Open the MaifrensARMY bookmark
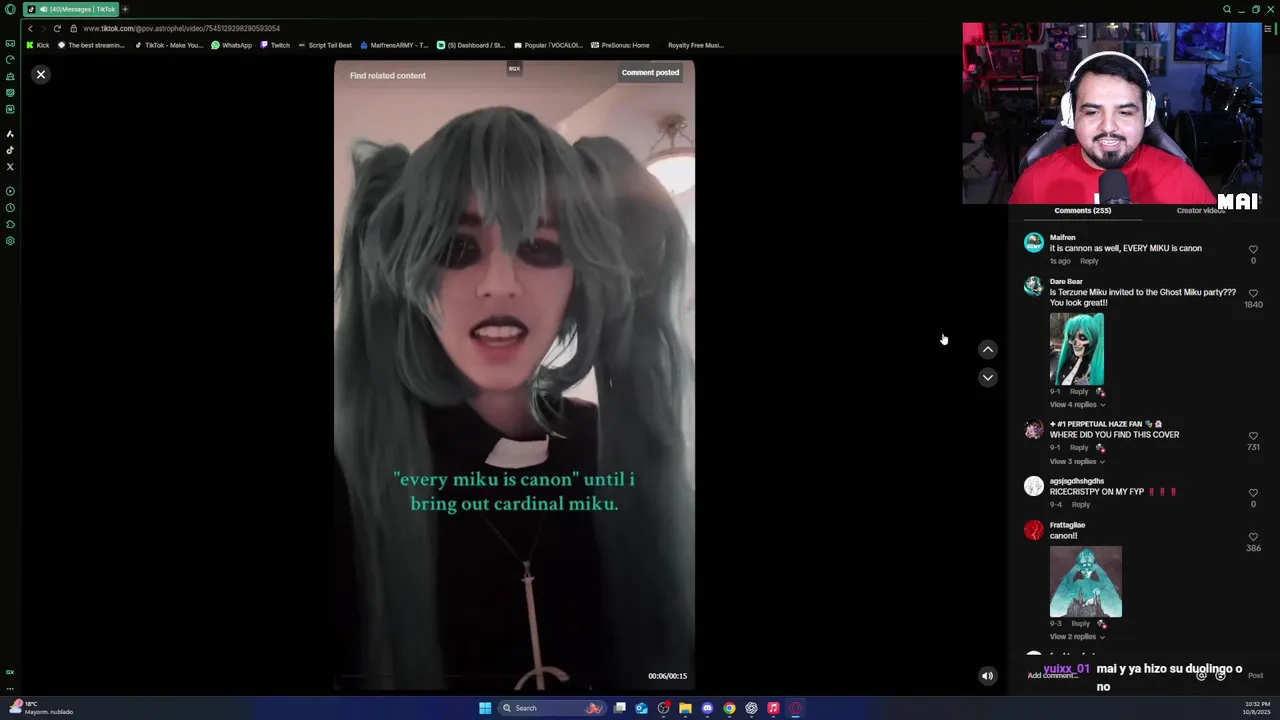Screen dimensions: 1280x720 coord(394,45)
